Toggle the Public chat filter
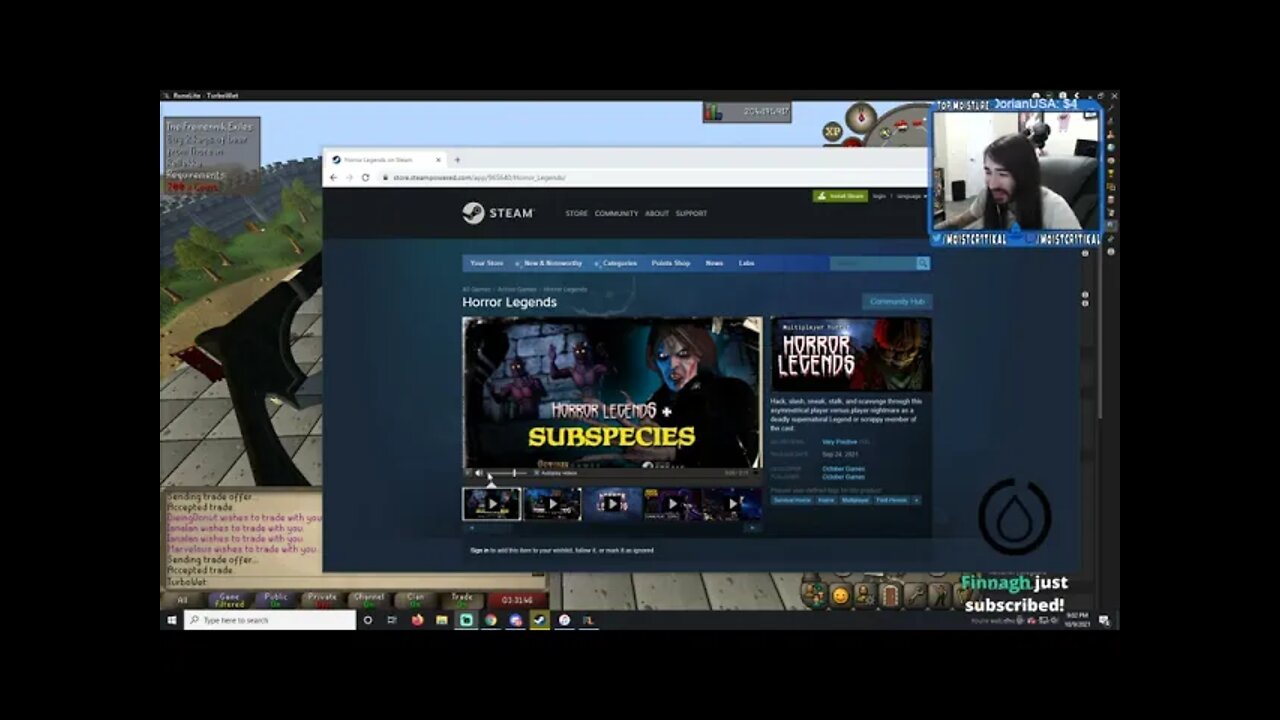Screen dimensions: 1280x720 pos(275,600)
